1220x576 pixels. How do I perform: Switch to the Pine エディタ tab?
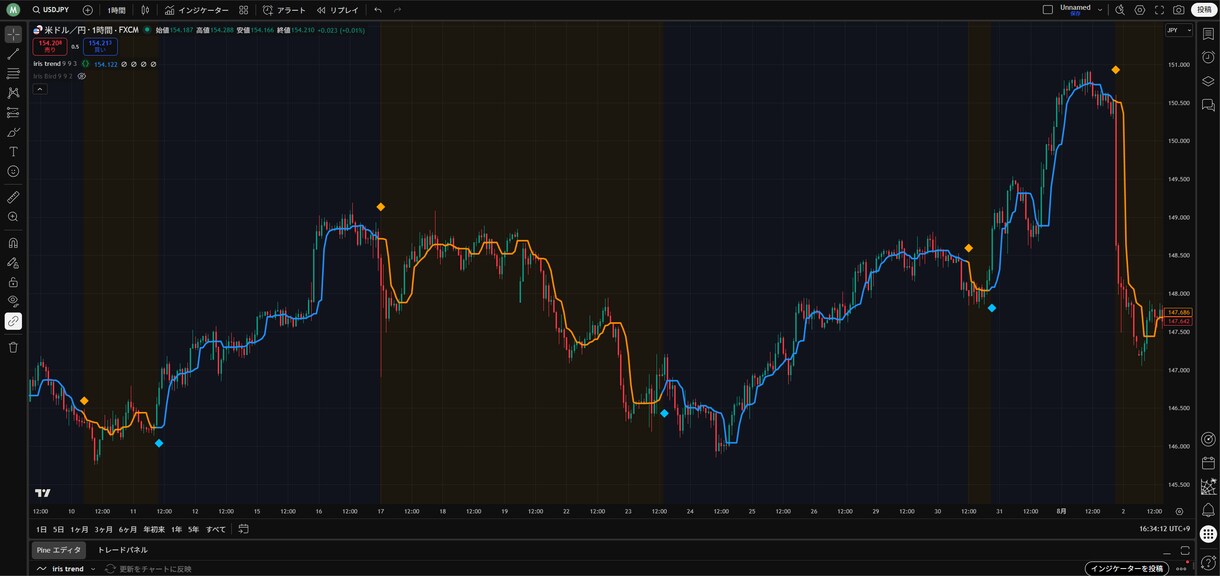[59, 550]
